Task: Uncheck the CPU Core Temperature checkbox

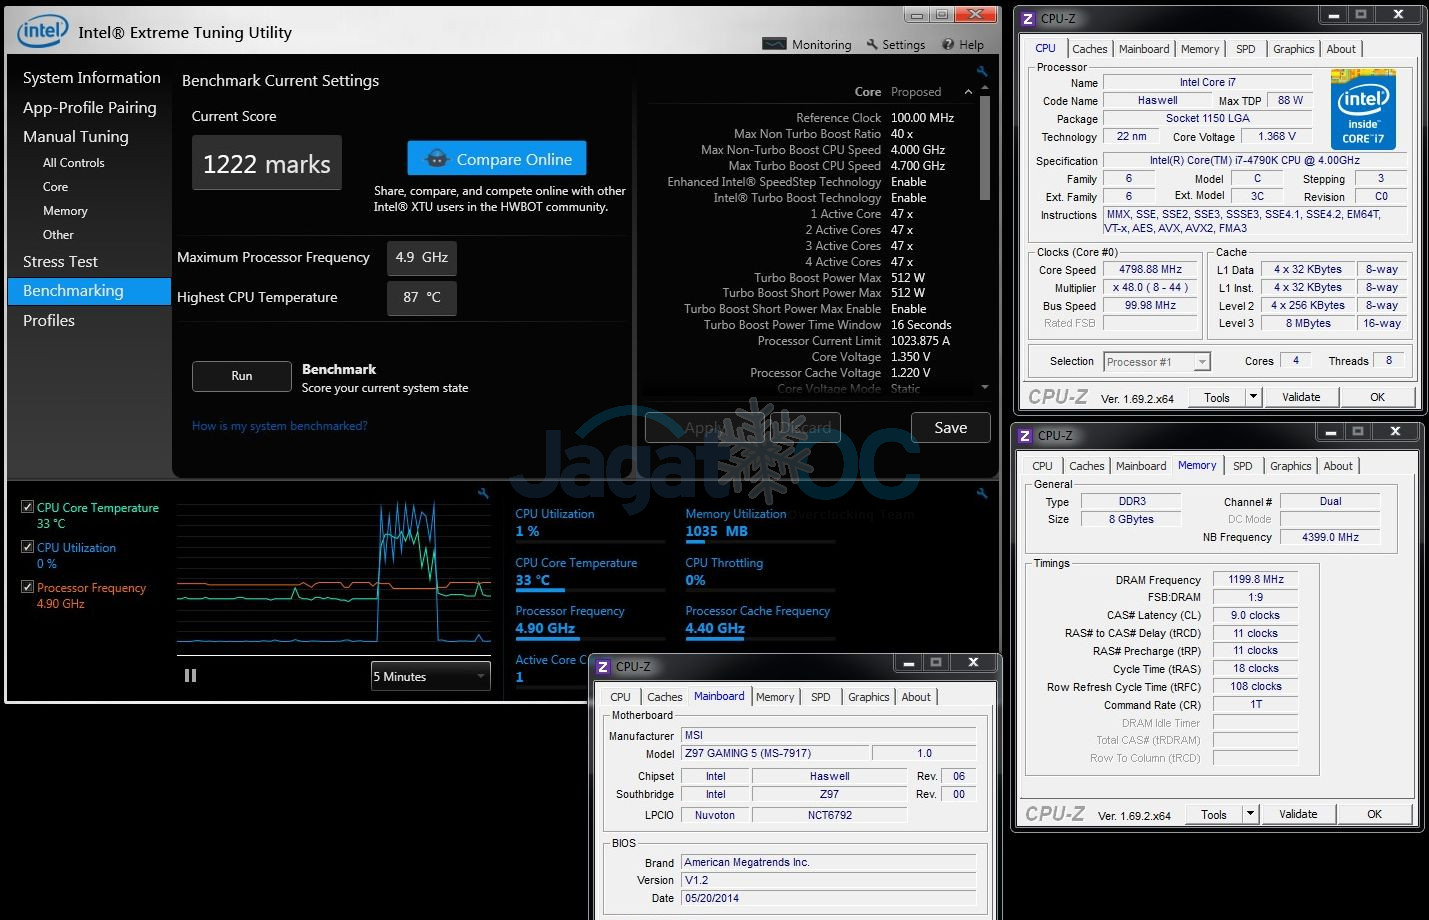Action: point(27,507)
